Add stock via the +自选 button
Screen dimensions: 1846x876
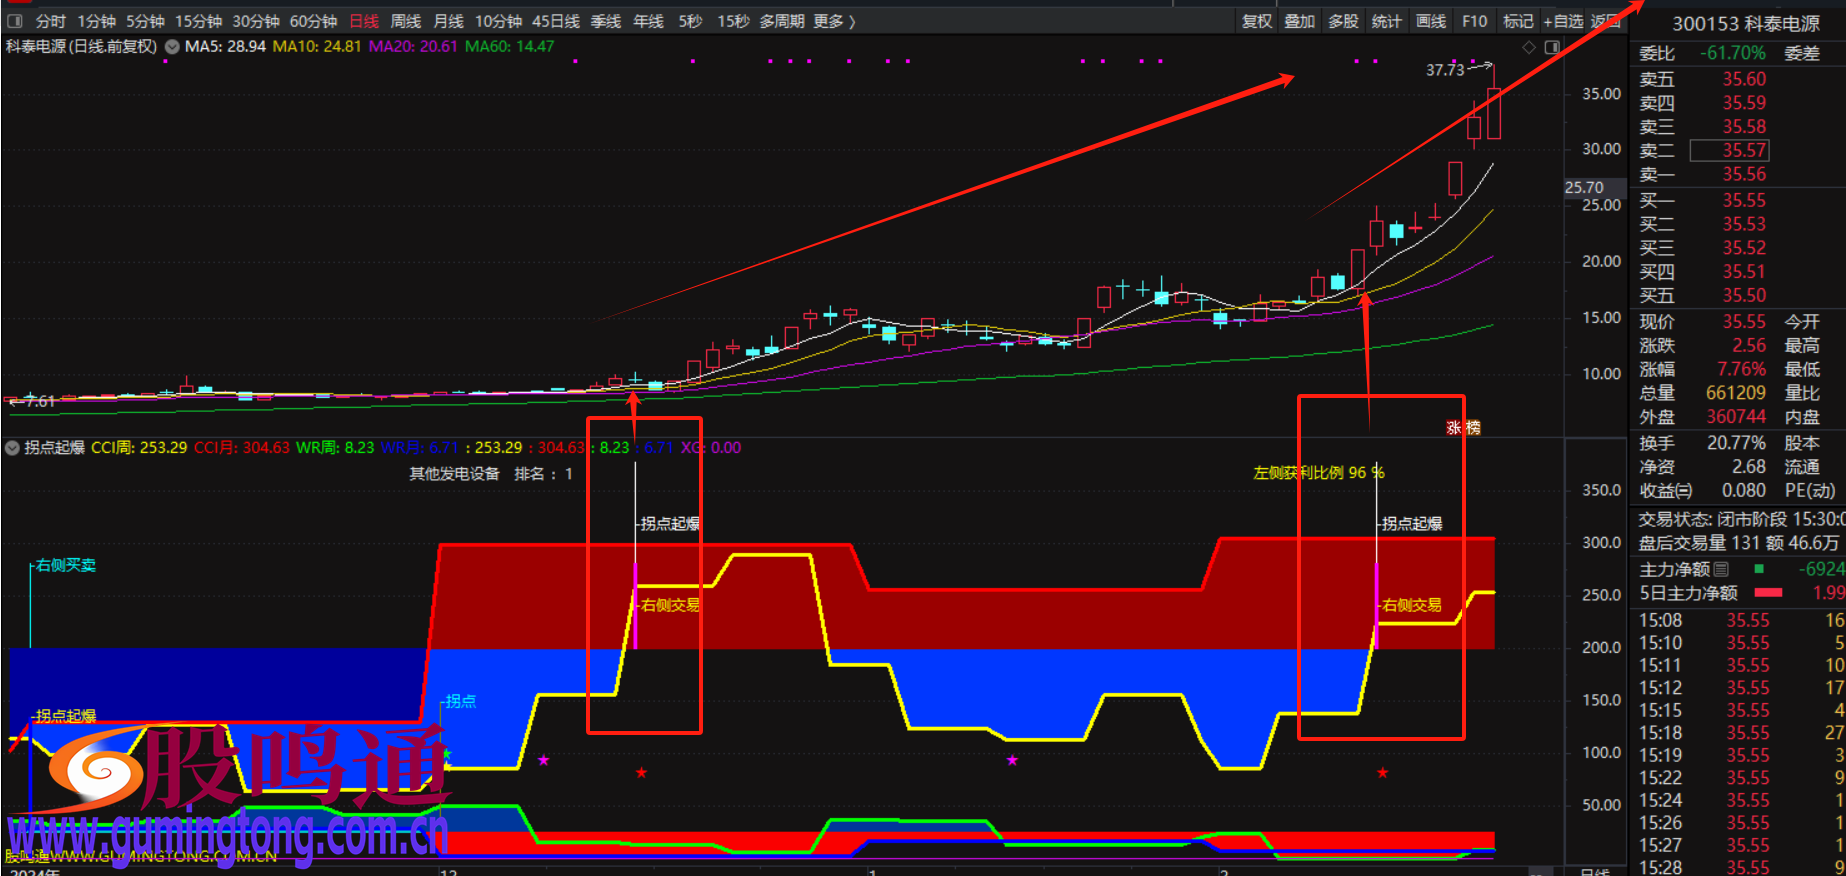[1563, 21]
